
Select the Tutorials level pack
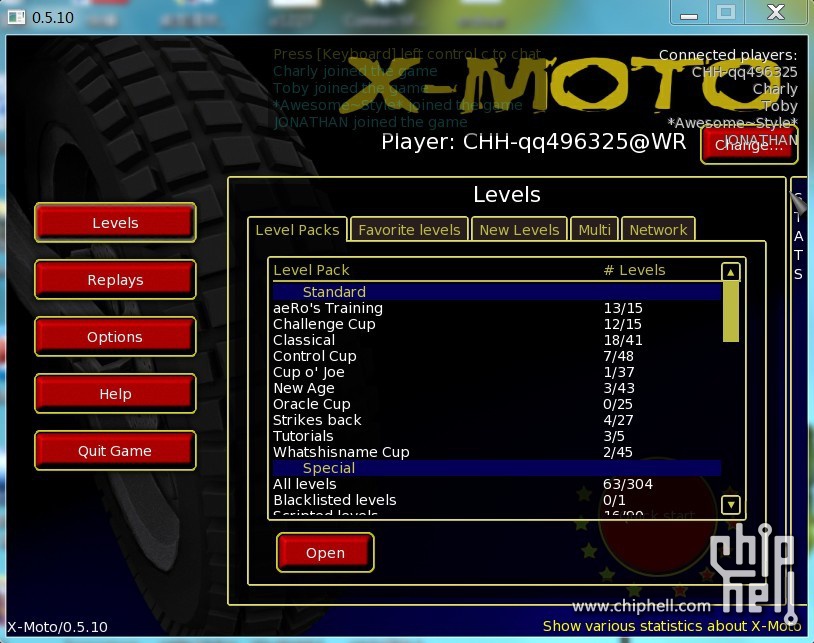(x=497, y=436)
